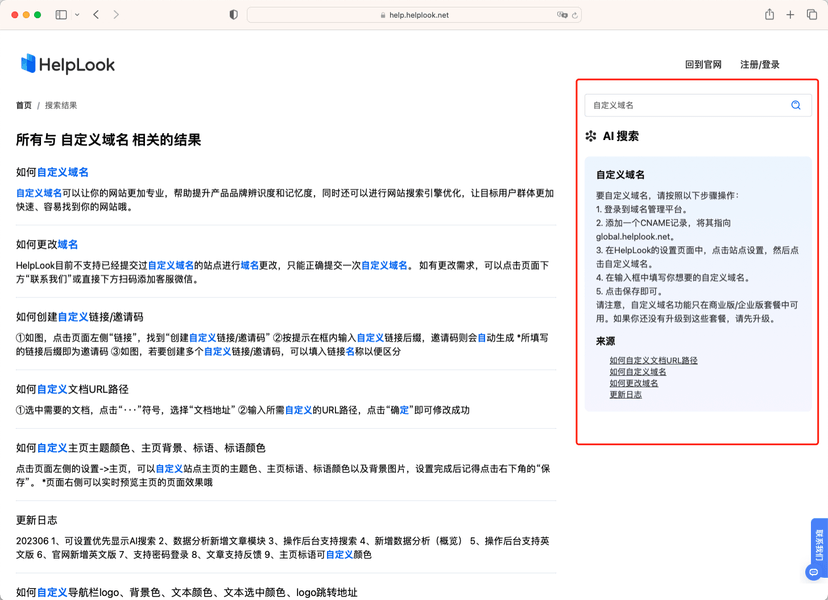Open result 如何自定义导航栏logo、背景色
The width and height of the screenshot is (828, 600).
(186, 593)
